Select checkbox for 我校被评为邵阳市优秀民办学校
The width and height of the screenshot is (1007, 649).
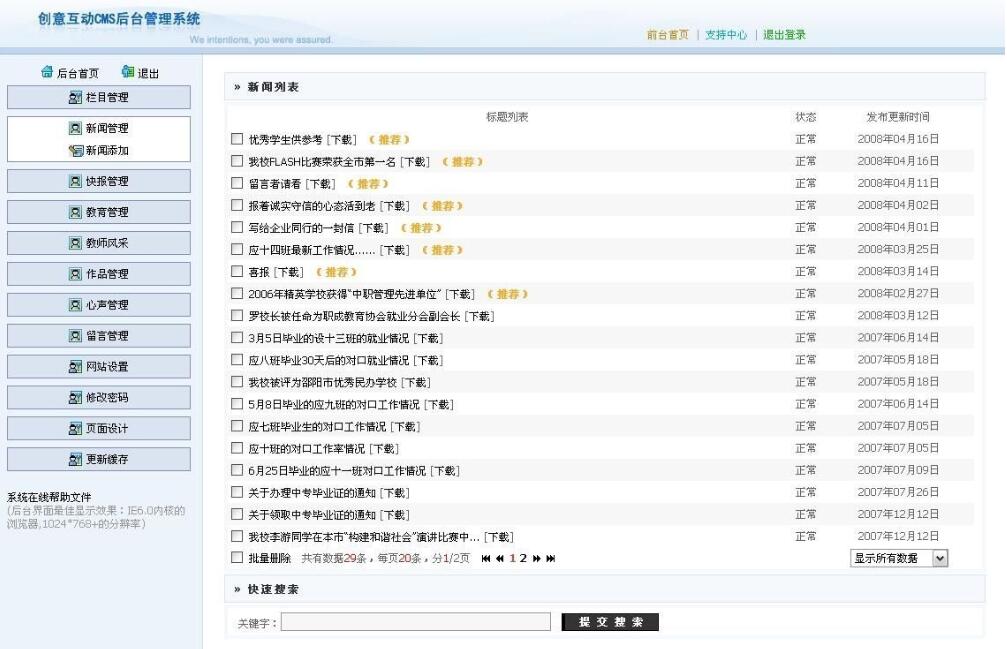coord(237,382)
